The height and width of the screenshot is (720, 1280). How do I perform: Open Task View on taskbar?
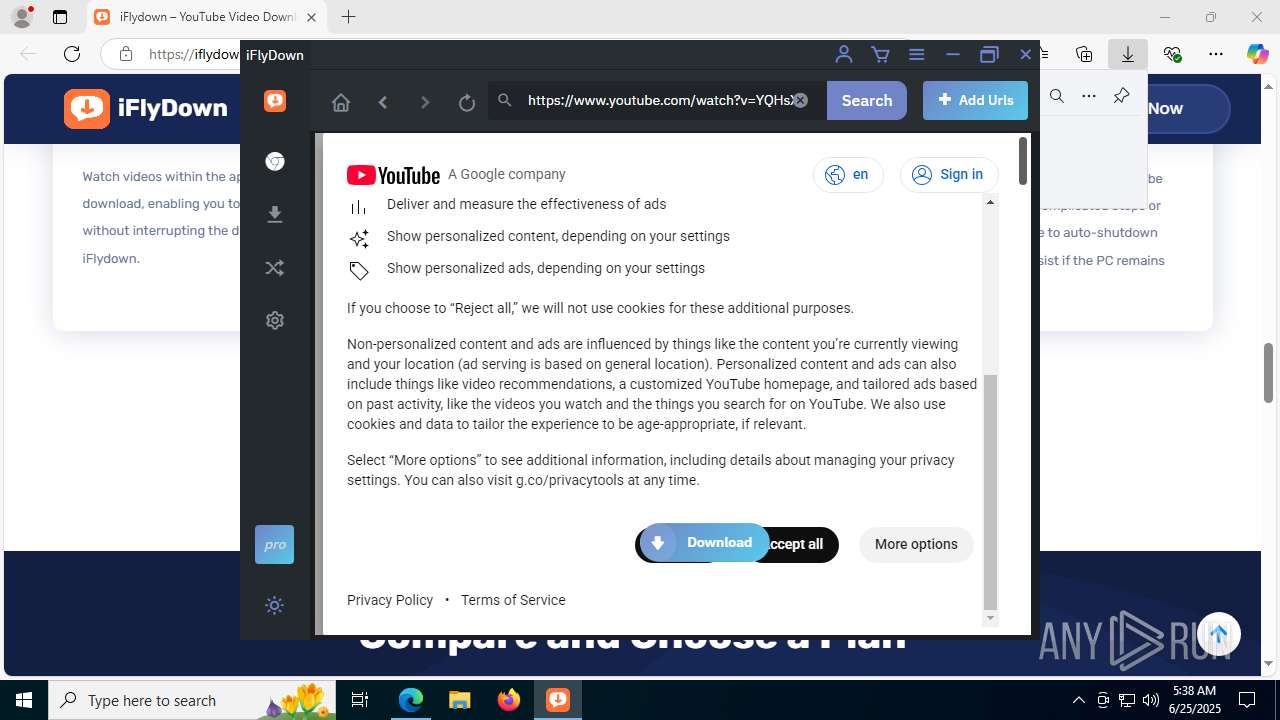[361, 700]
